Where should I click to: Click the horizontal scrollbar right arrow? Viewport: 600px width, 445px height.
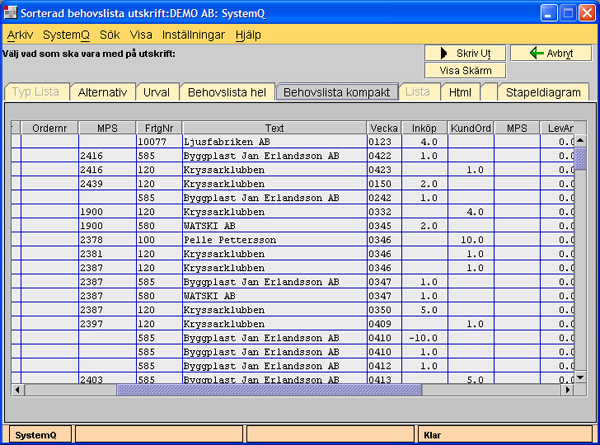pyautogui.click(x=568, y=390)
